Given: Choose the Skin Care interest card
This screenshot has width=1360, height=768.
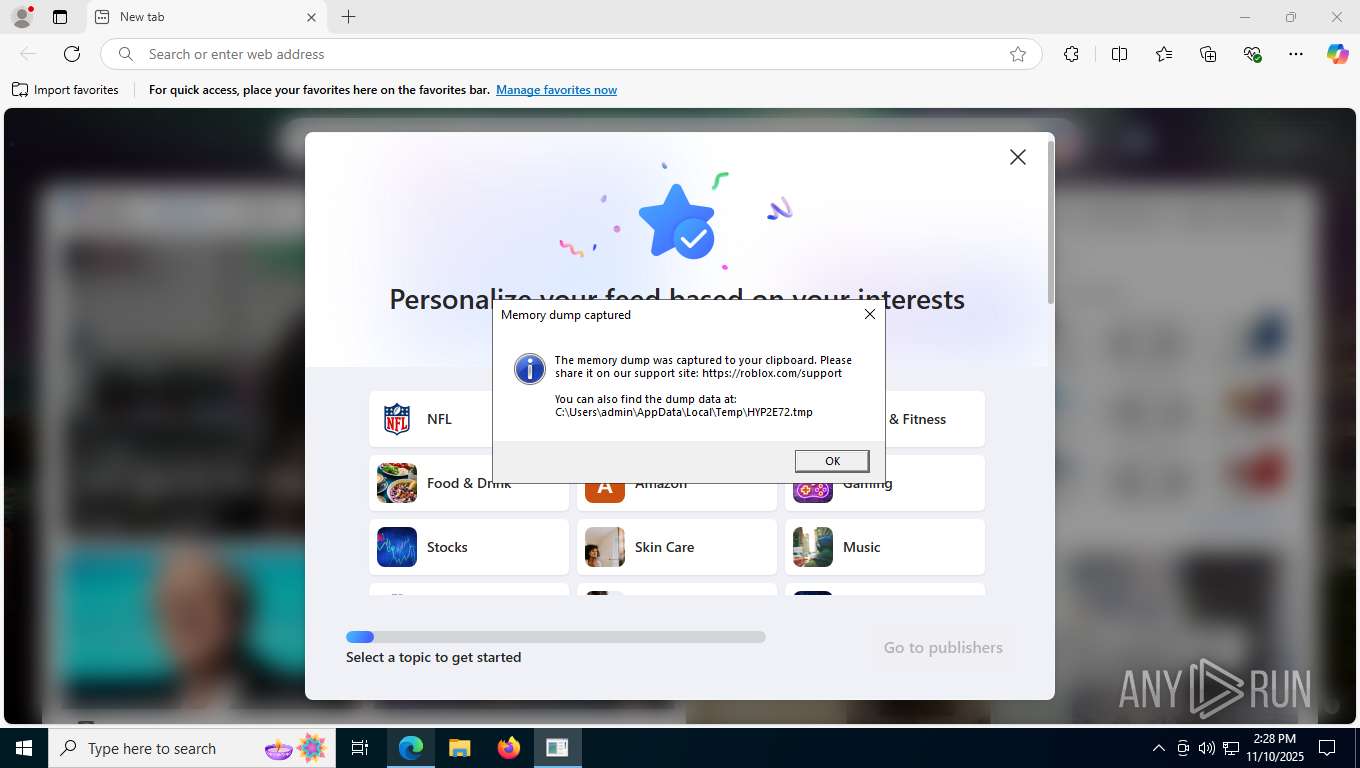Looking at the screenshot, I should (x=677, y=547).
